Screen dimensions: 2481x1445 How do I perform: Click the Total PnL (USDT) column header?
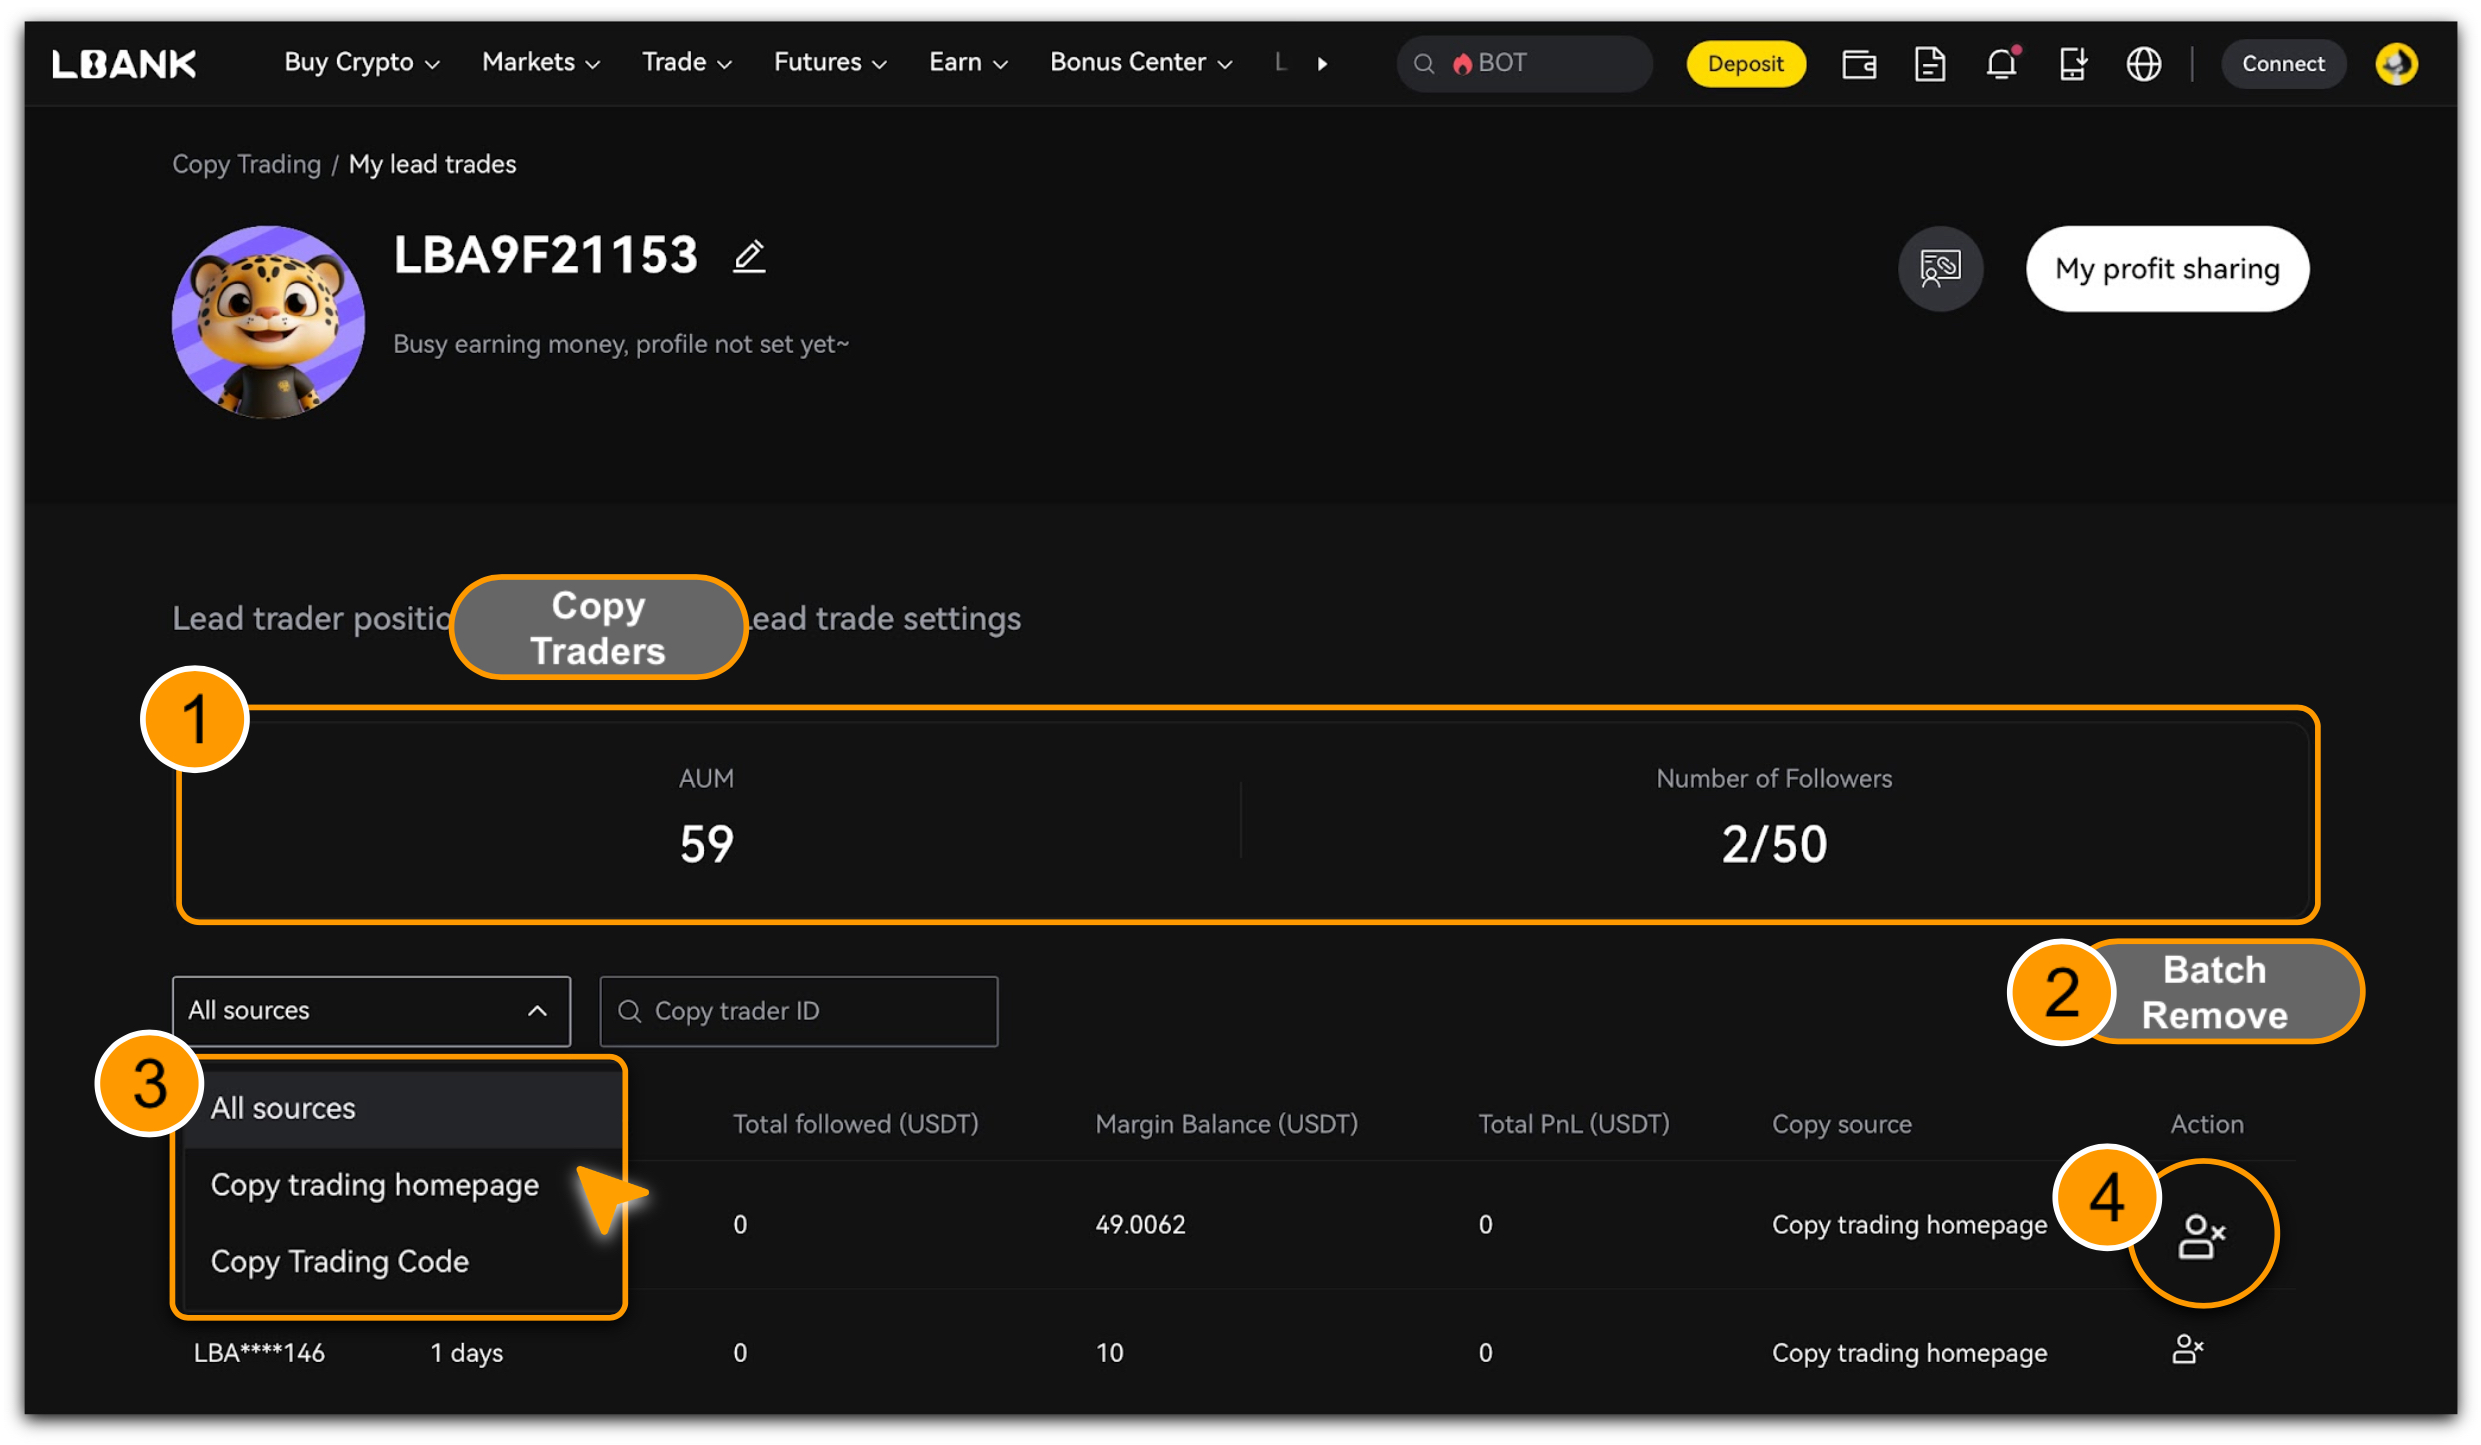1574,1124
